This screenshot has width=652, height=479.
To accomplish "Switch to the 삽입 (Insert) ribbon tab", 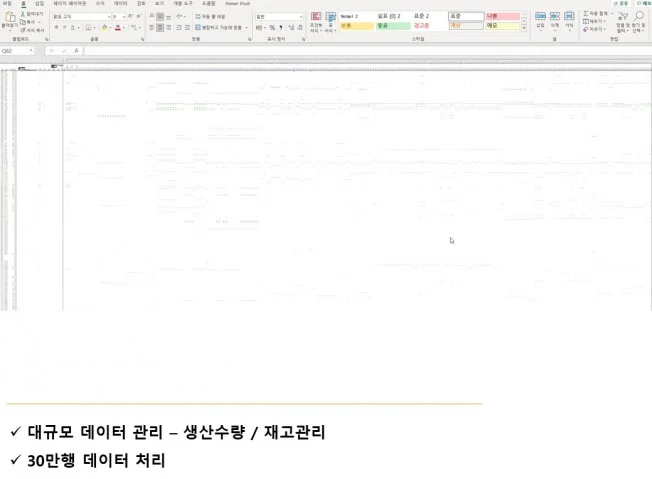I will pos(40,3).
